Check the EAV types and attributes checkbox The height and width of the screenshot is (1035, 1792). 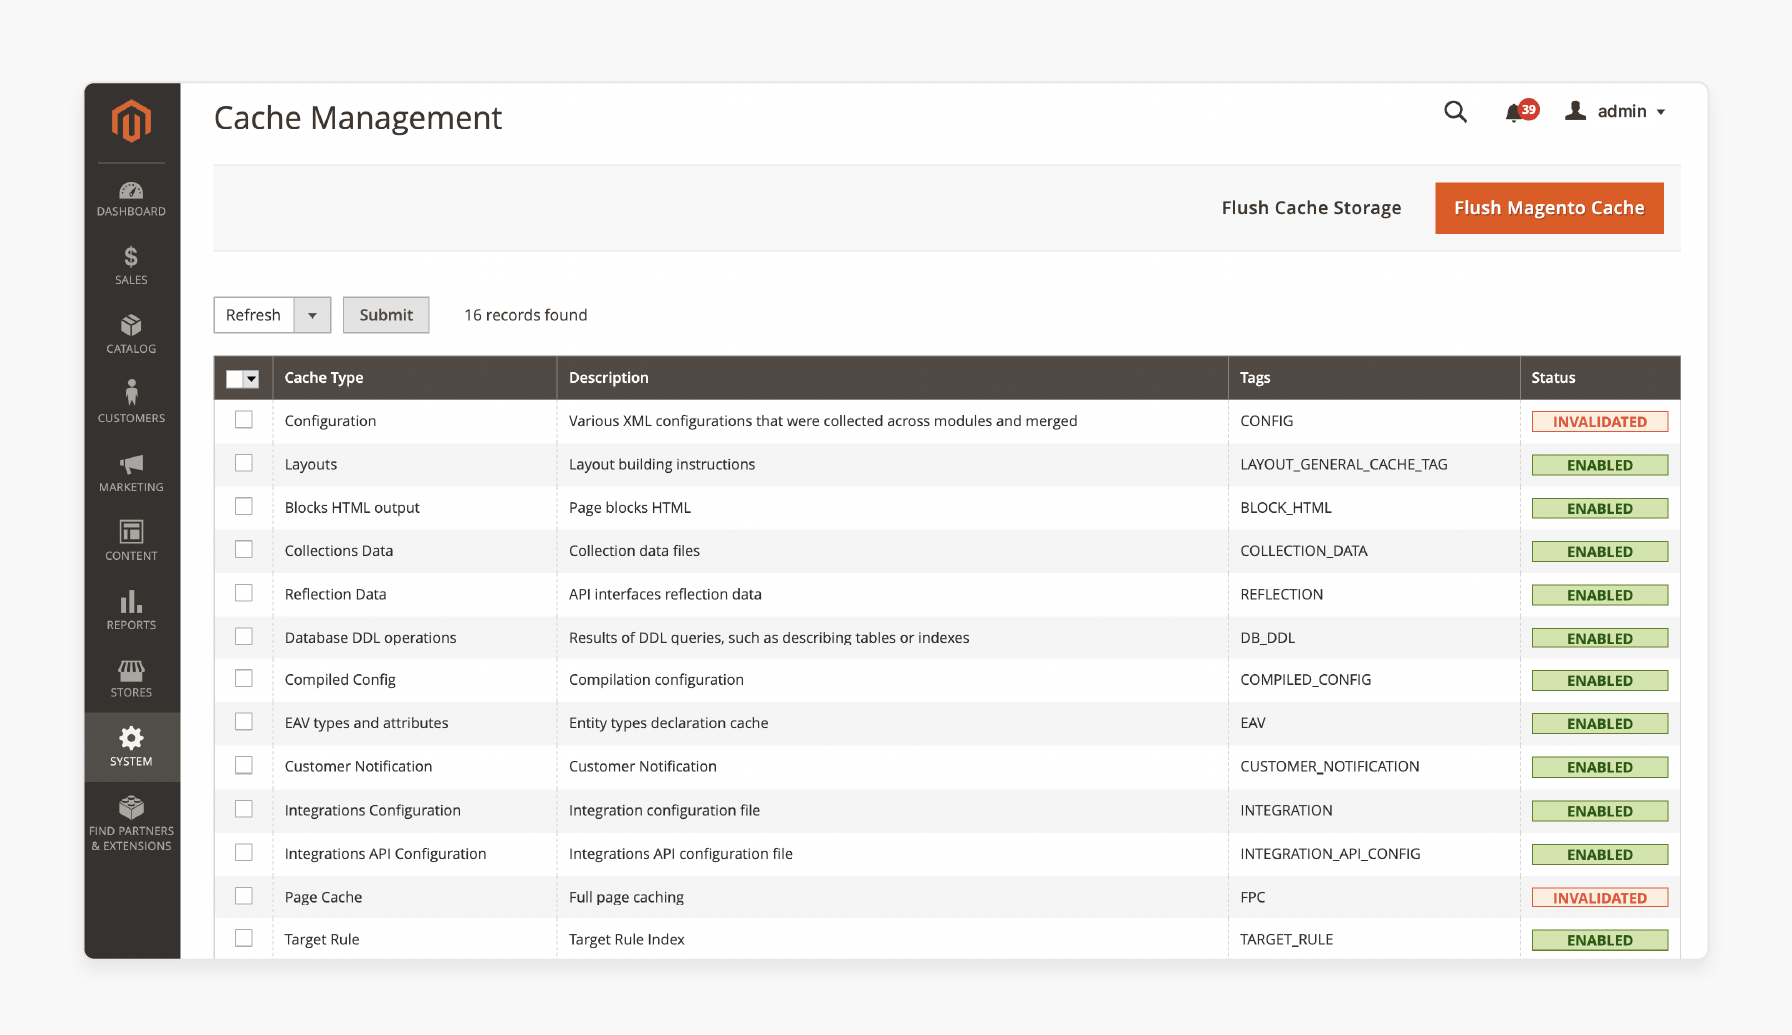click(244, 721)
